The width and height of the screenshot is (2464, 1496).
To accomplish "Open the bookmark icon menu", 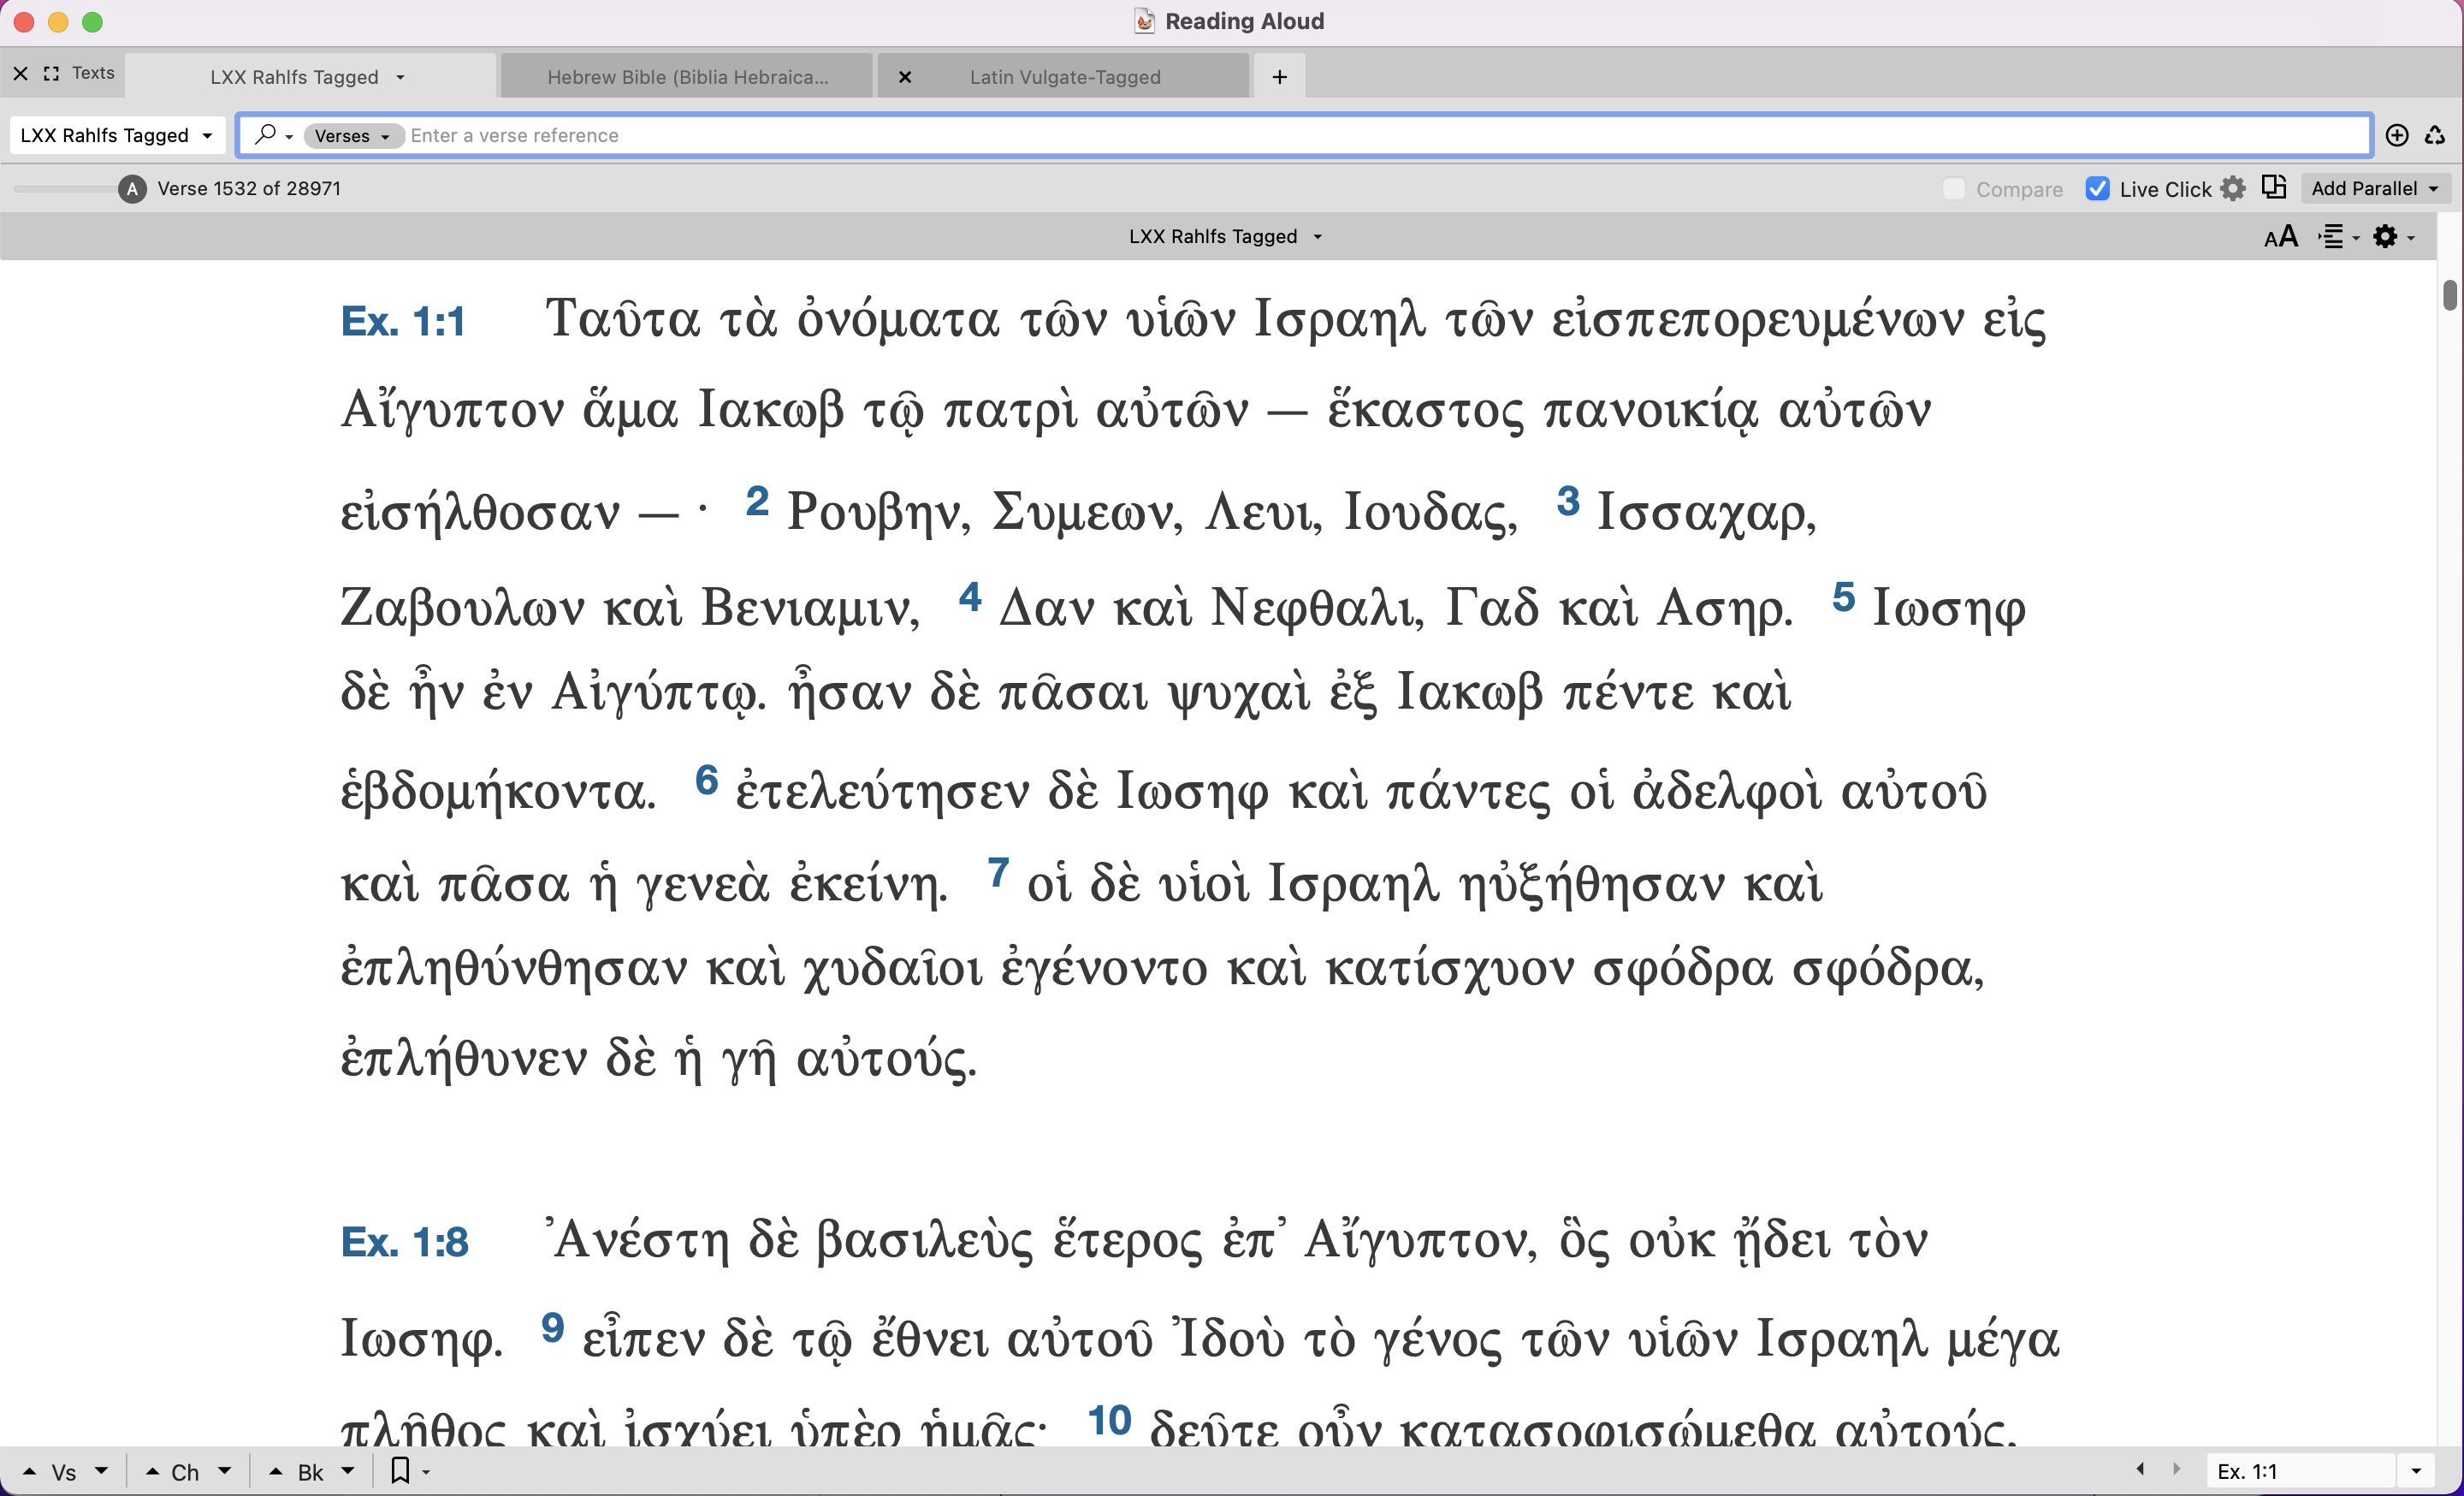I will coord(401,1471).
